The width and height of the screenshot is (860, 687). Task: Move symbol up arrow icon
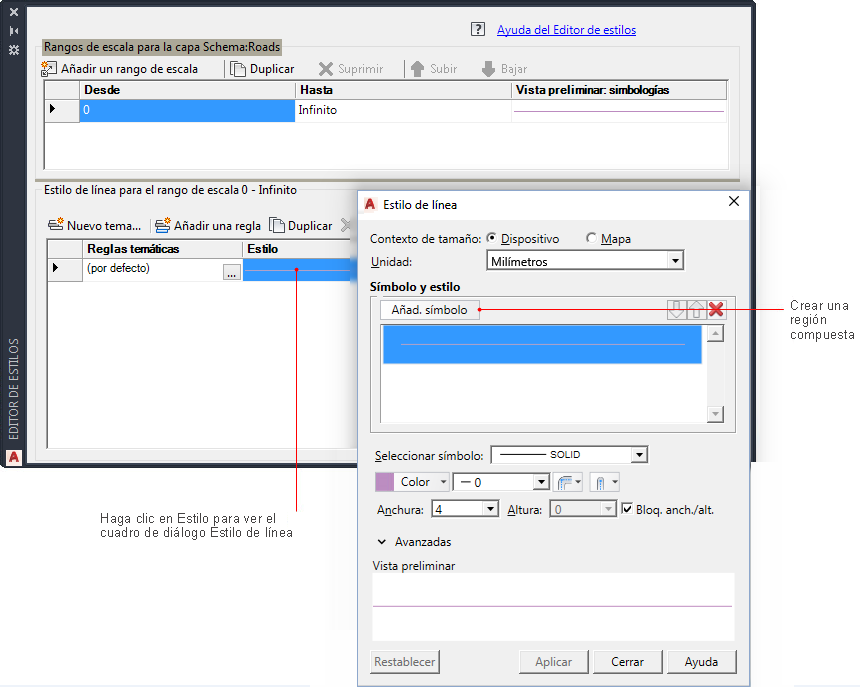[x=696, y=310]
